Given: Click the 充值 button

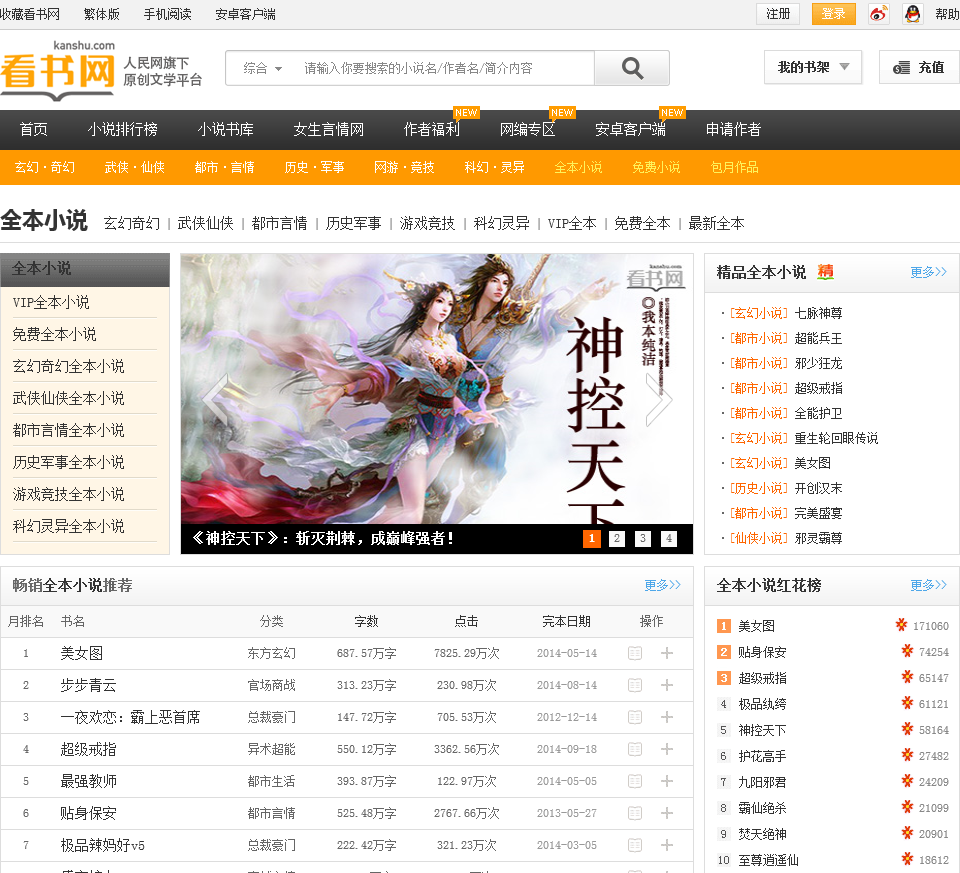Looking at the screenshot, I should click(x=920, y=67).
